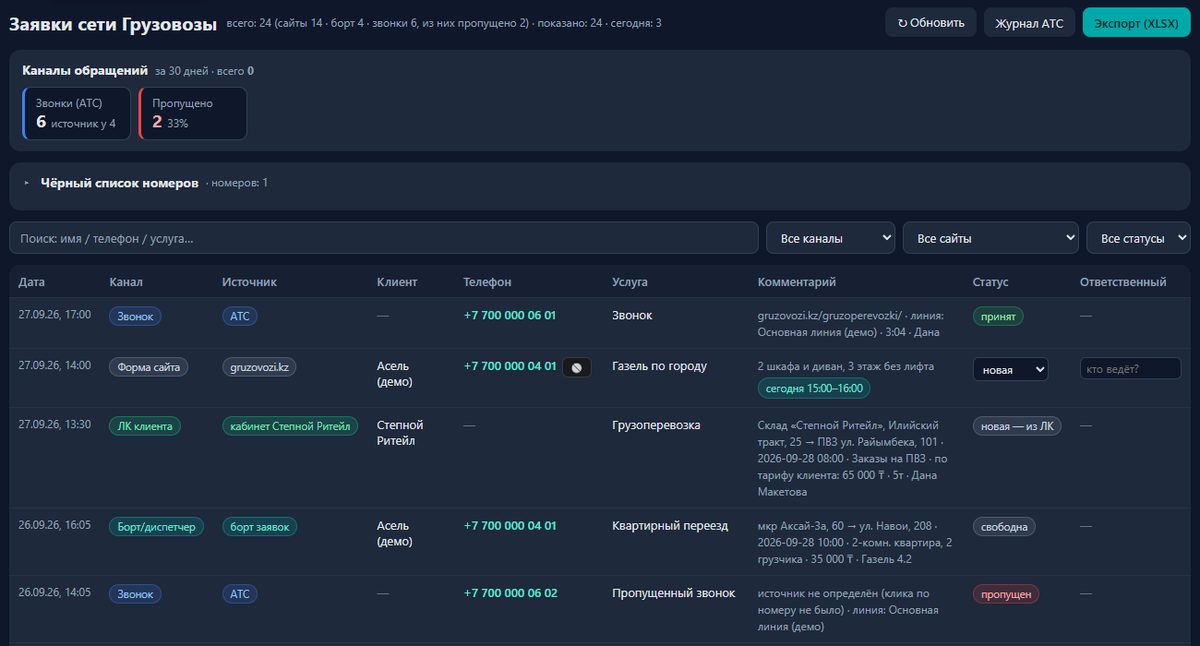The image size is (1200, 646).
Task: Click phone +7 700 000 04 01 in Газель по городу row
Action: click(510, 366)
